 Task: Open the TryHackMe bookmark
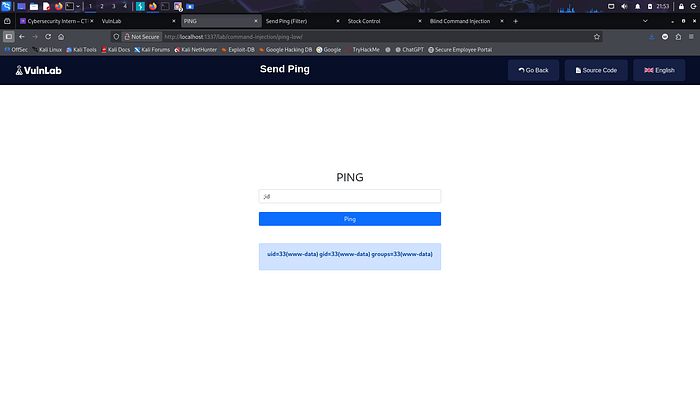pyautogui.click(x=362, y=50)
